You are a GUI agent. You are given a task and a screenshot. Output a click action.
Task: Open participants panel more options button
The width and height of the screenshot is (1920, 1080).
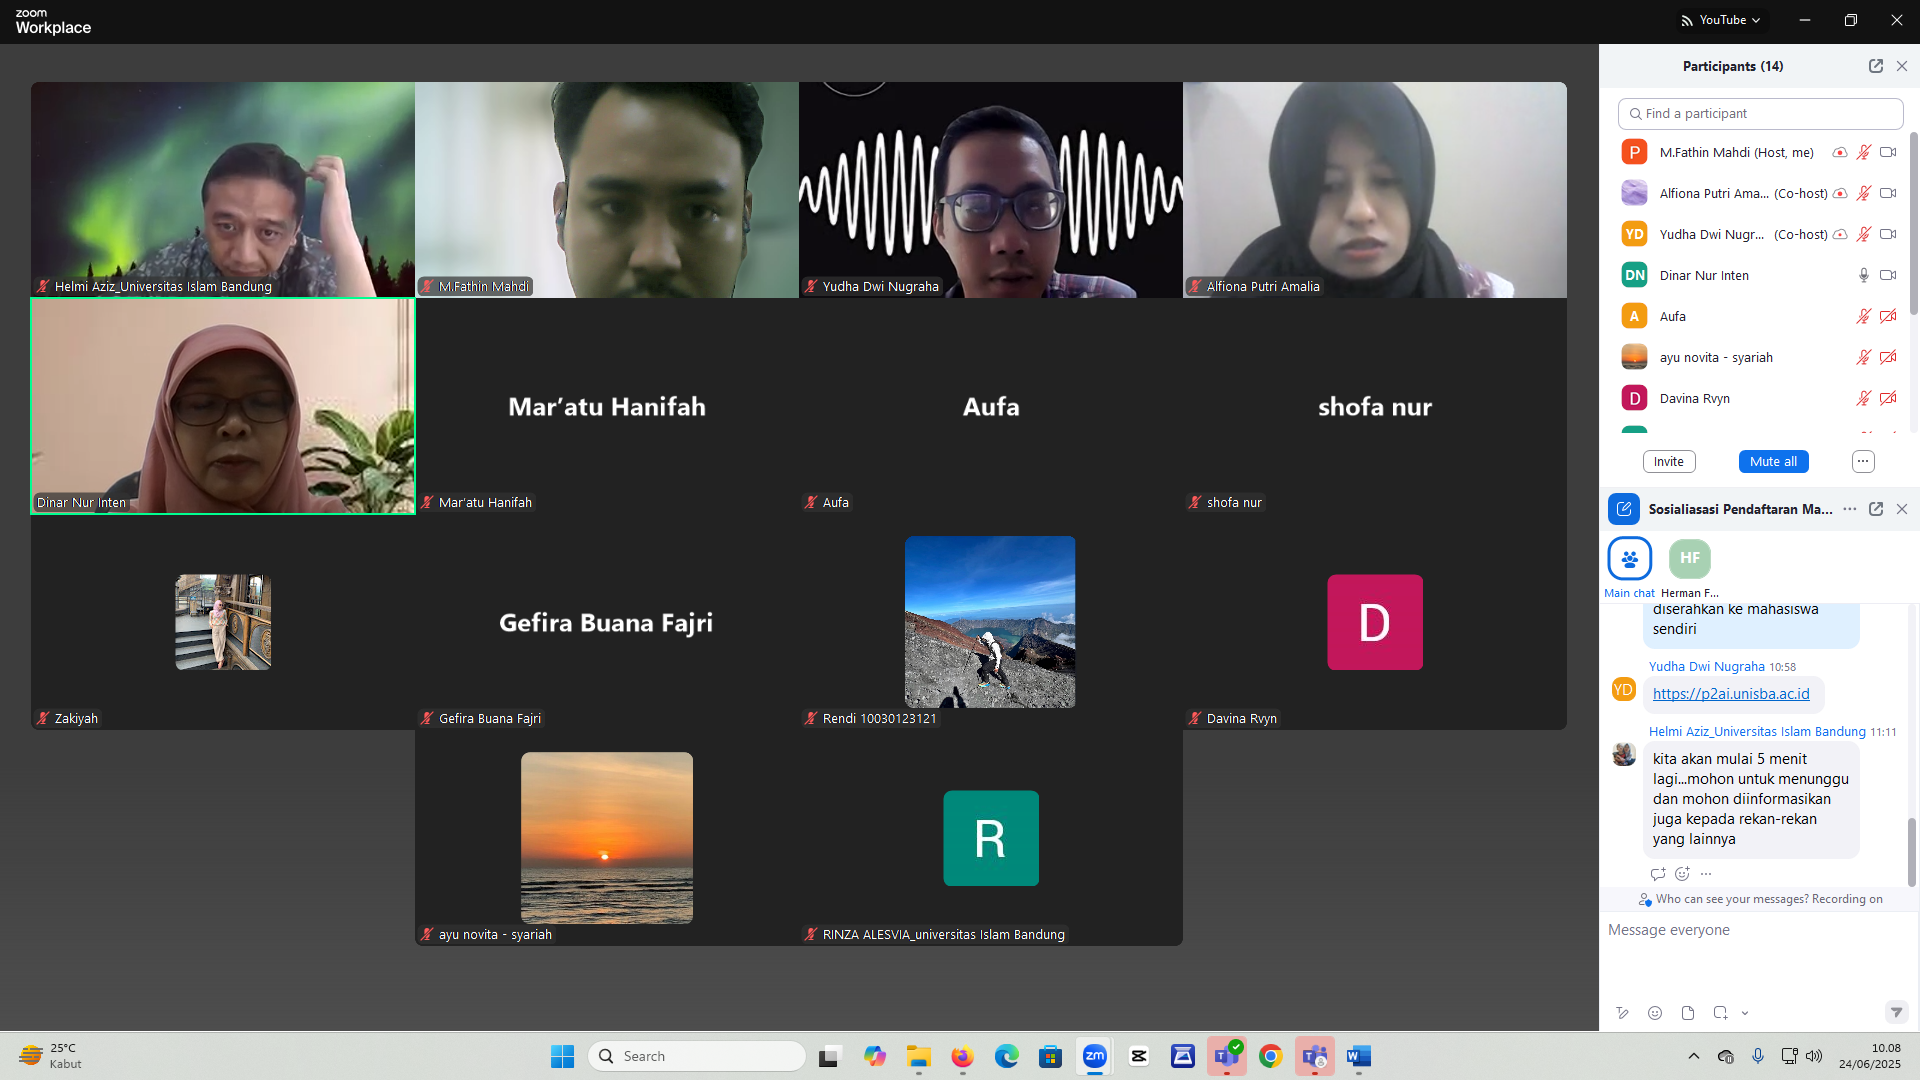click(x=1863, y=461)
